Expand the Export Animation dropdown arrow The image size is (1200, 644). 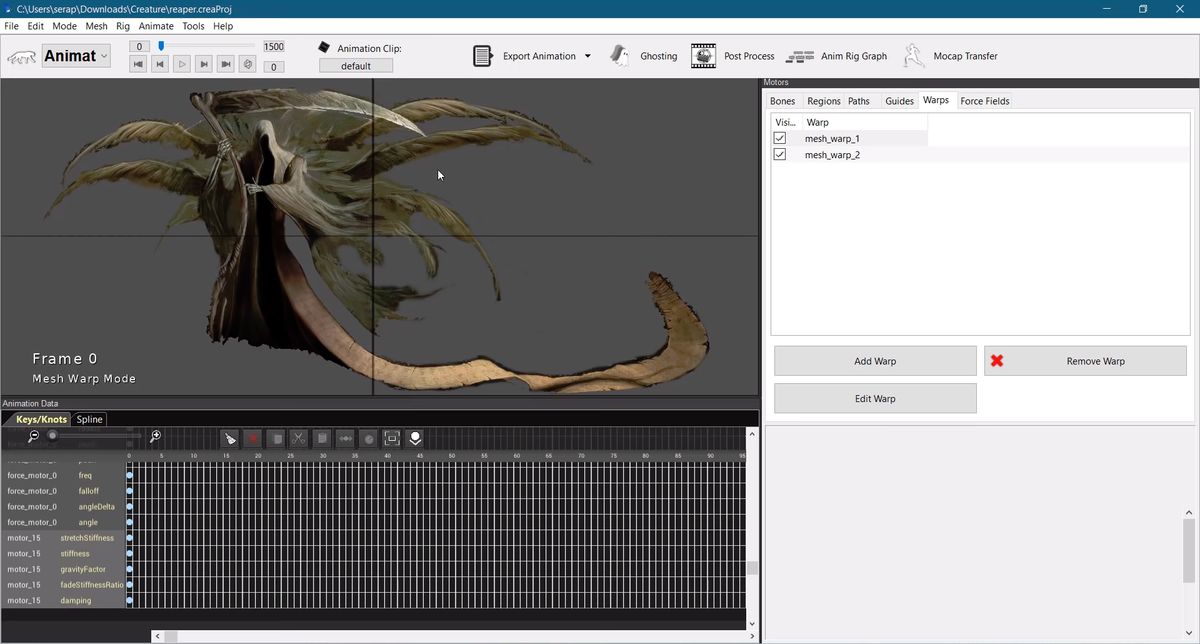click(x=587, y=56)
